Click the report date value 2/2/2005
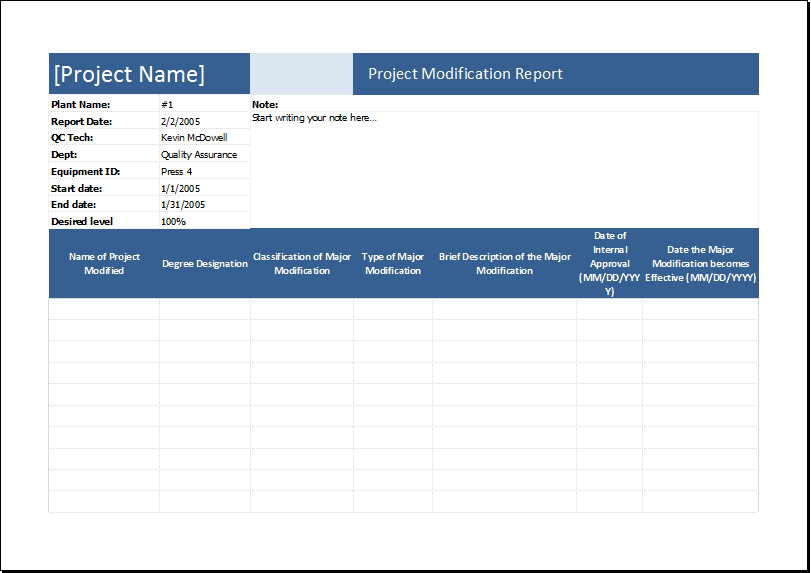This screenshot has height=573, width=811. tap(181, 122)
